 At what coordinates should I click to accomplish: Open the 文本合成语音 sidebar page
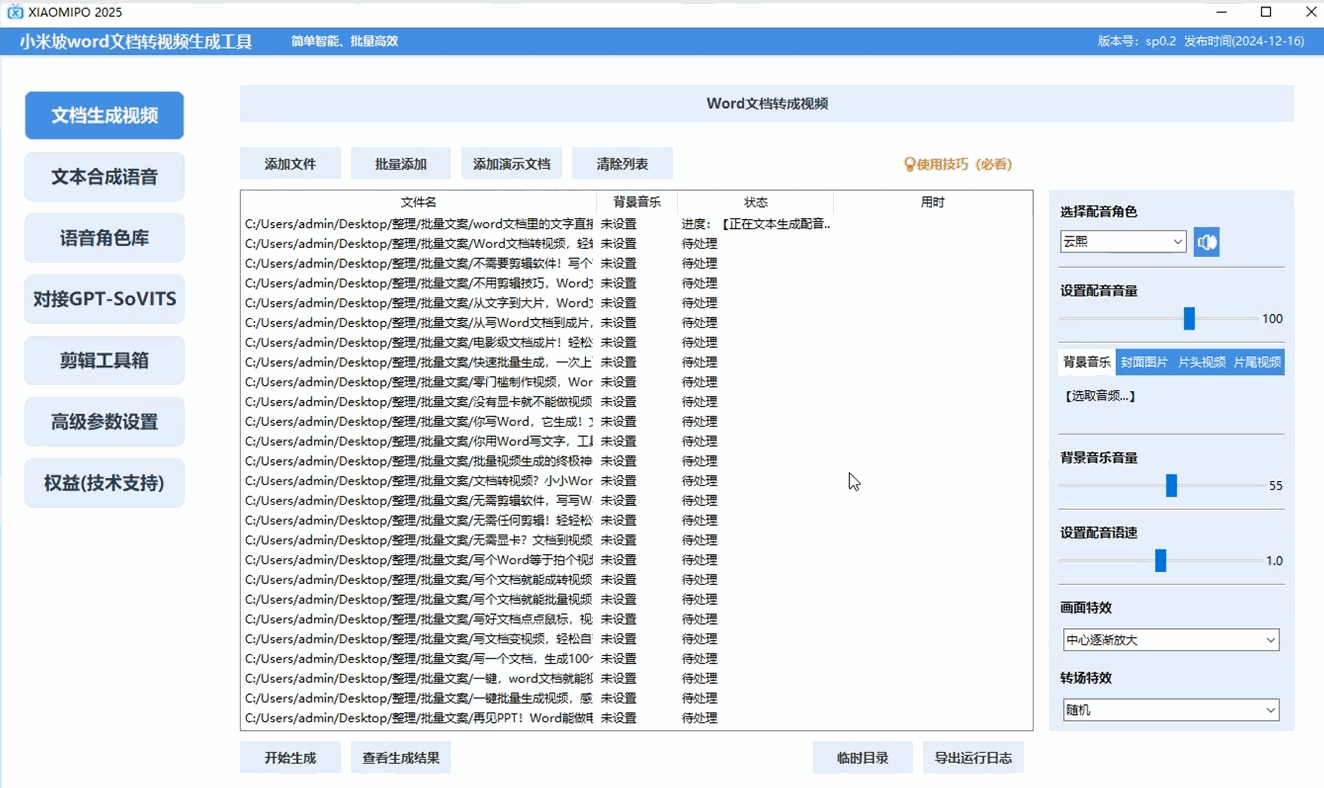coord(104,177)
